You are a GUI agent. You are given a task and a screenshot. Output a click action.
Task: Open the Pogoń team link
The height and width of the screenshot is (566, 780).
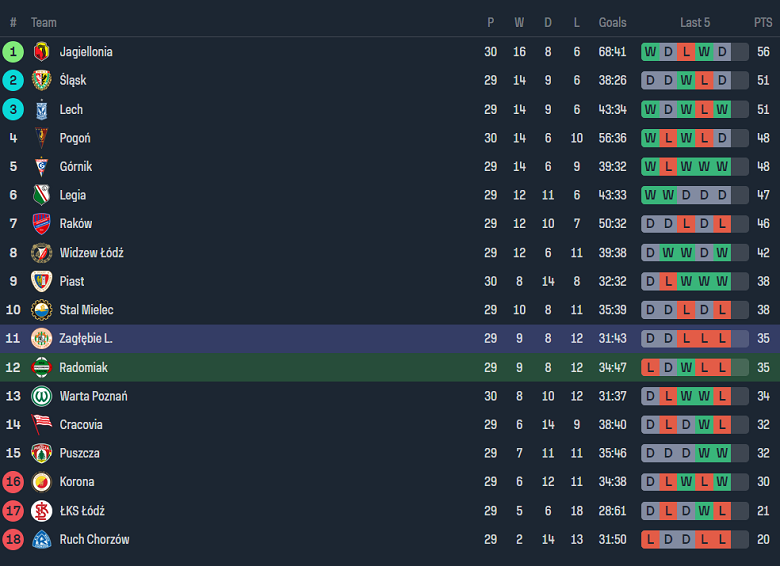tap(75, 138)
